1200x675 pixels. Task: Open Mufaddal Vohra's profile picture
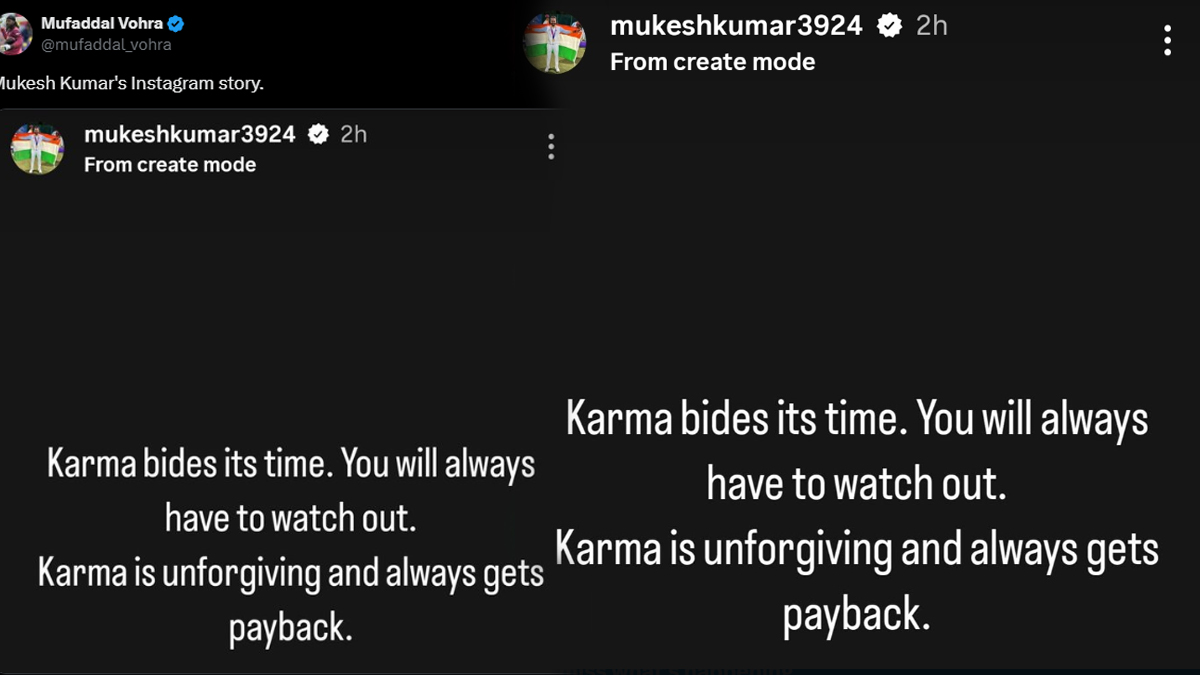point(14,34)
